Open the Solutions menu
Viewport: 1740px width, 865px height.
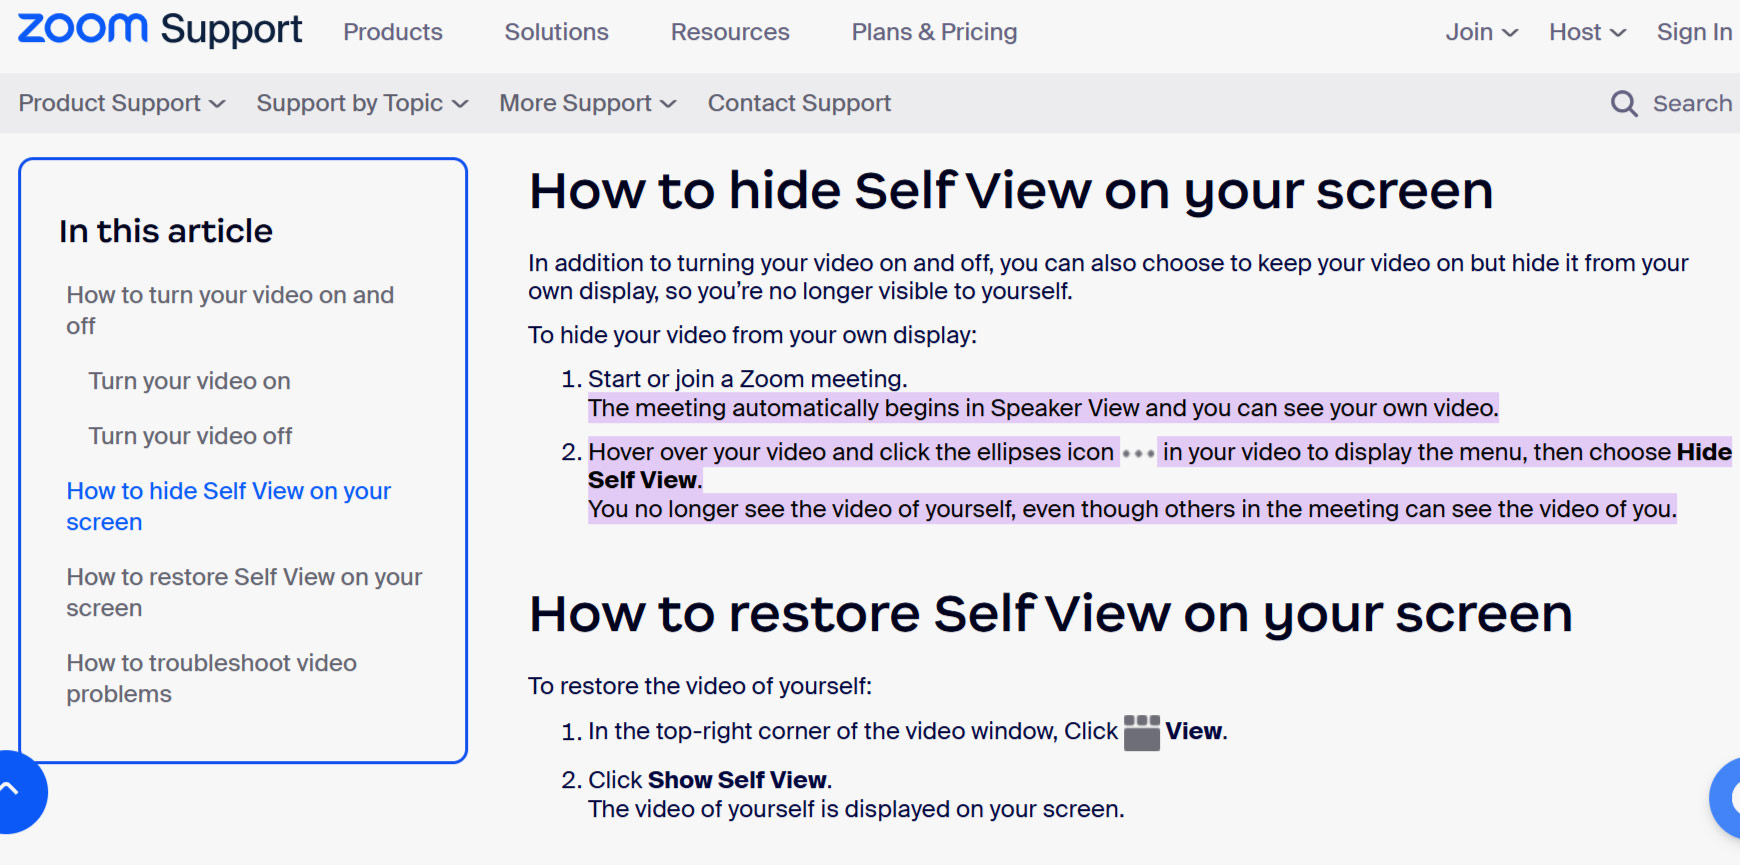tap(556, 32)
